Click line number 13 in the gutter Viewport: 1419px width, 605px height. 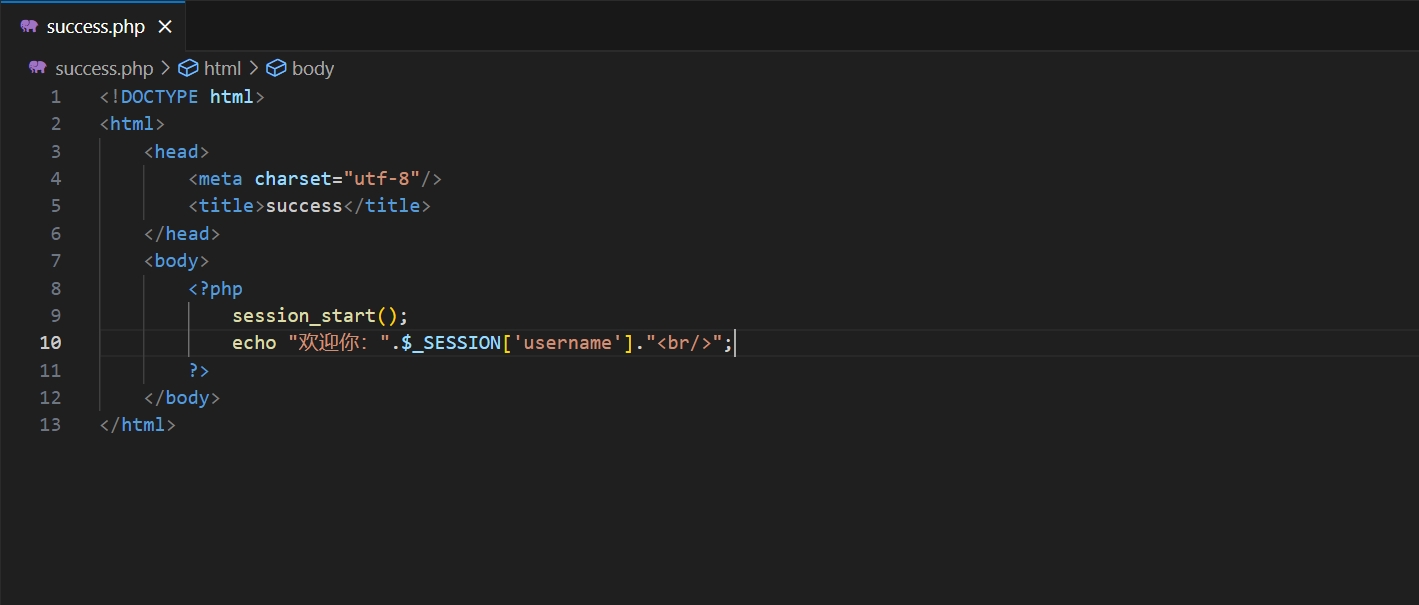coord(50,425)
